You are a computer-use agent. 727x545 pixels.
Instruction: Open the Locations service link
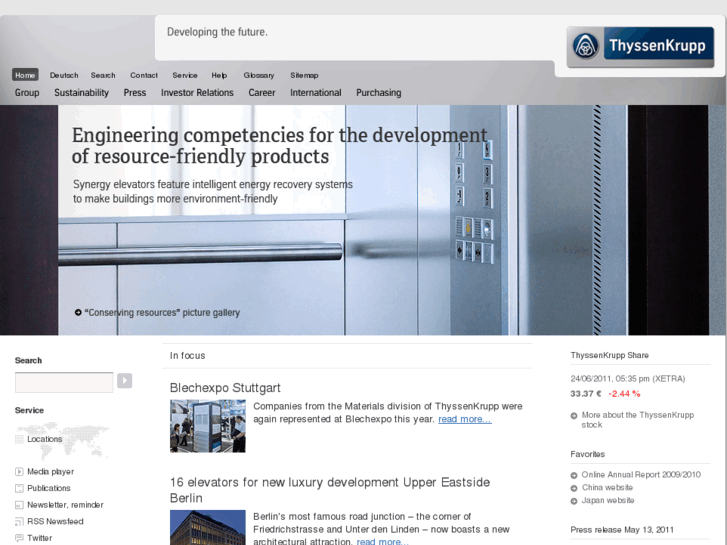pyautogui.click(x=45, y=439)
